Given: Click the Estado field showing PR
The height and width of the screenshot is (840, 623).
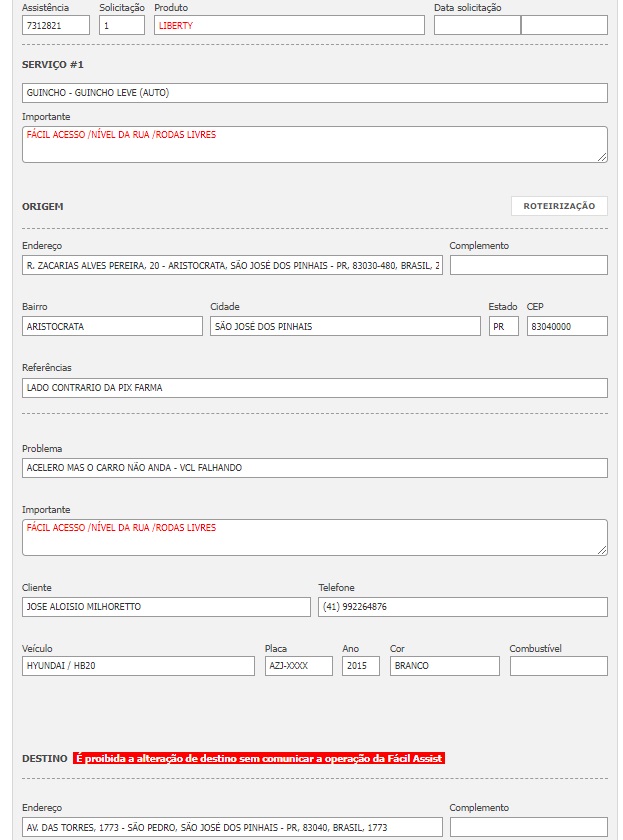Looking at the screenshot, I should click(503, 326).
